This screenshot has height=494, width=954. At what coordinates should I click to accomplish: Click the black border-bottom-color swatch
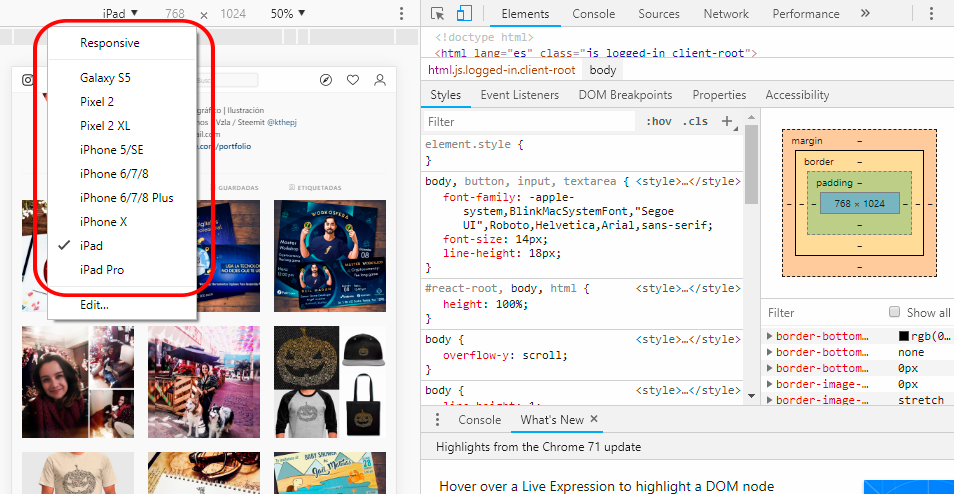pyautogui.click(x=904, y=336)
